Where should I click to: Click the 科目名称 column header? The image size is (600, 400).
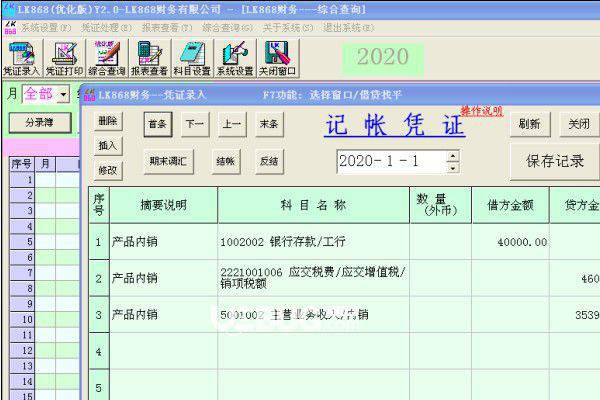pyautogui.click(x=313, y=205)
